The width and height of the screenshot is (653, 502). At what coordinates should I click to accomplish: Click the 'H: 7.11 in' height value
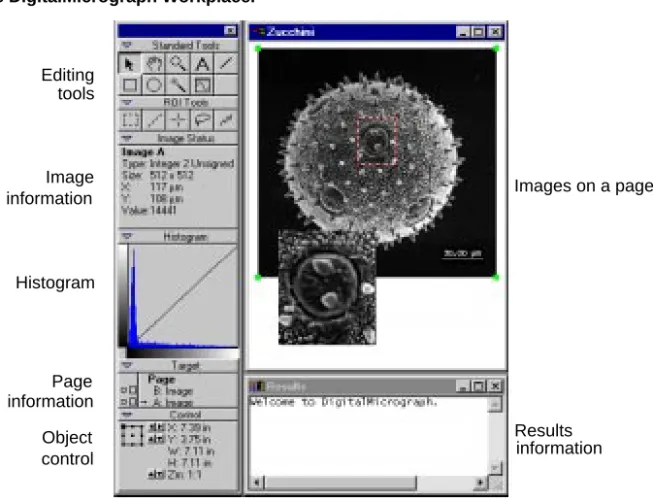click(x=190, y=462)
